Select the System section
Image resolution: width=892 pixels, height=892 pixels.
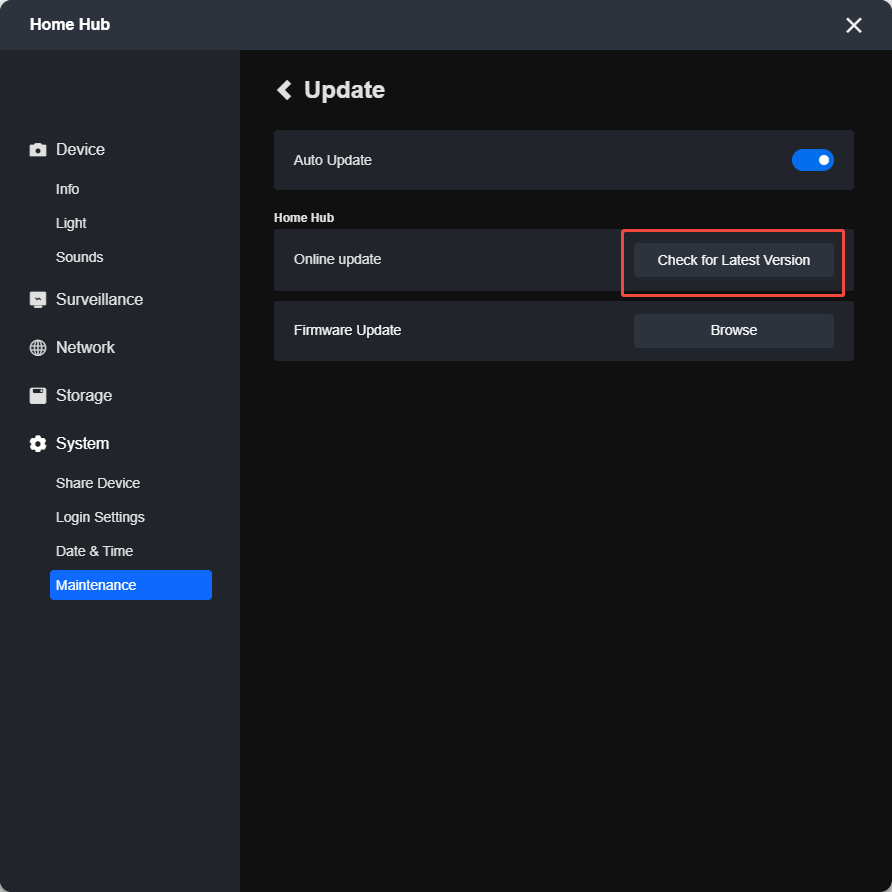[x=82, y=444]
